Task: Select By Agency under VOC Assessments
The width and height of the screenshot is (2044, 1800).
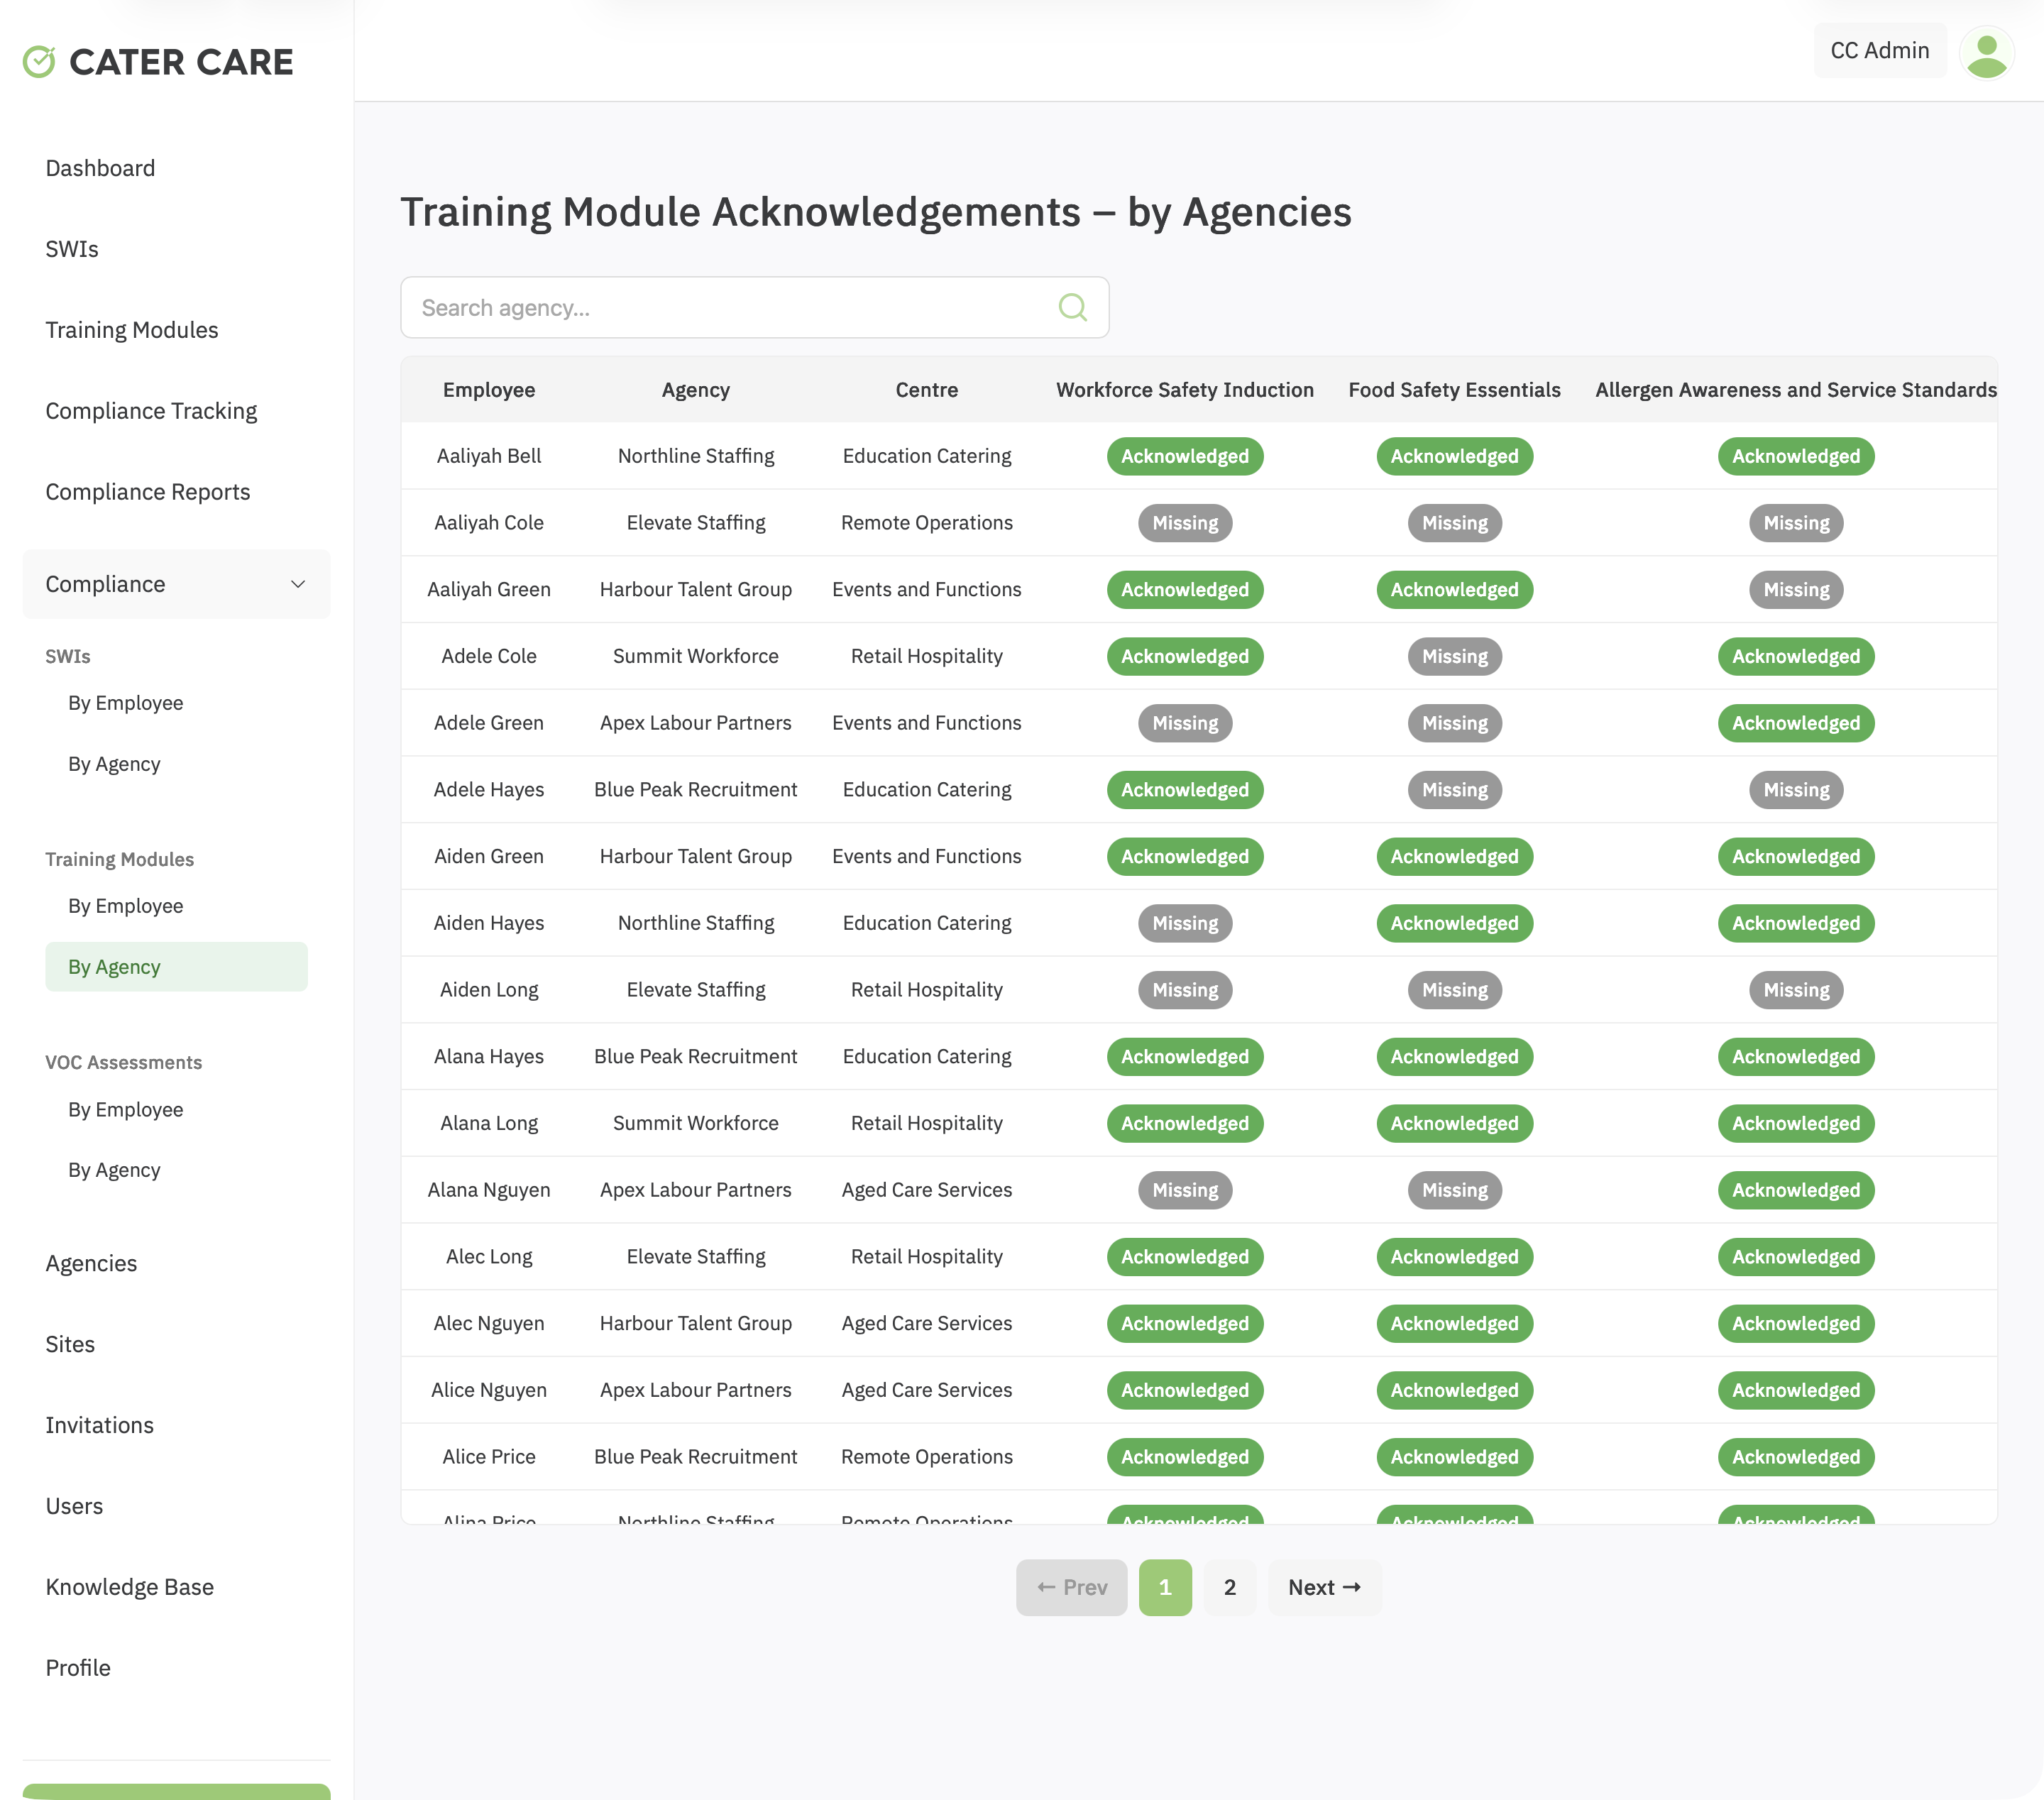Action: [114, 1170]
